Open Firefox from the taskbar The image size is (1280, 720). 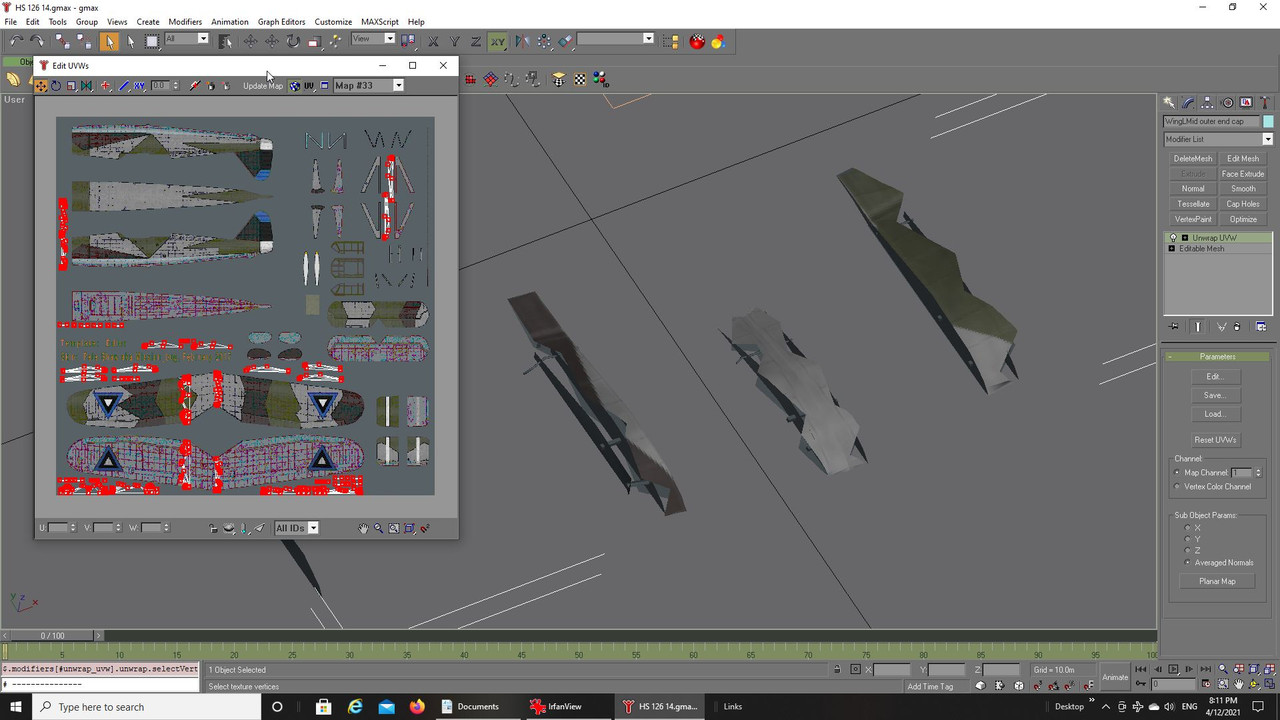coord(417,706)
